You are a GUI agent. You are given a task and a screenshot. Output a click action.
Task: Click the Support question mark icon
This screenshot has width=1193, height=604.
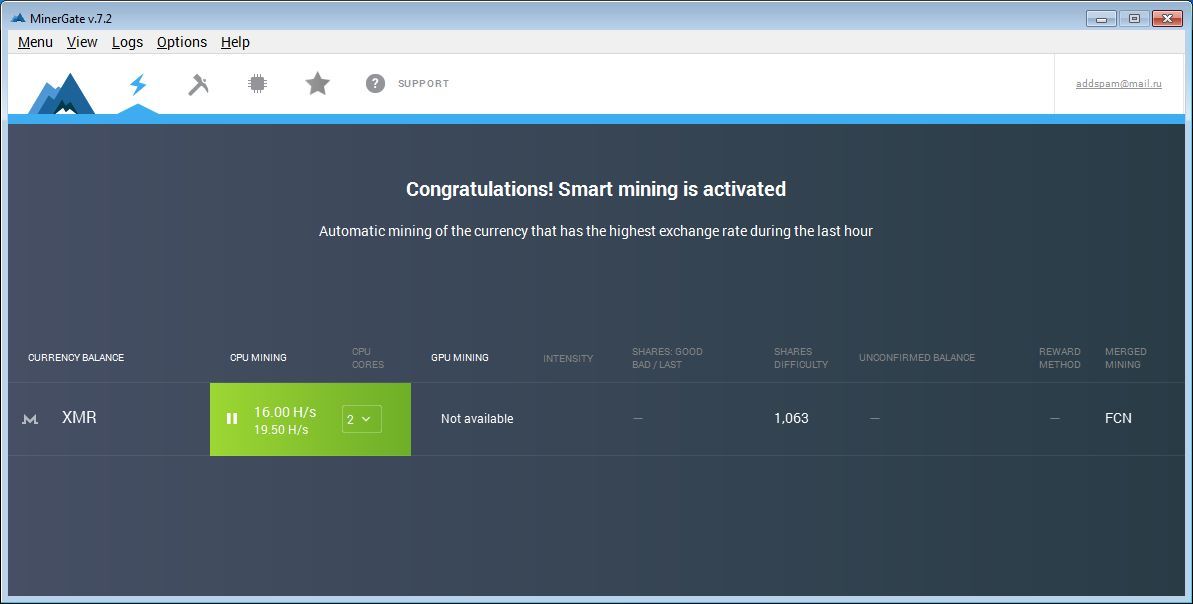(375, 84)
